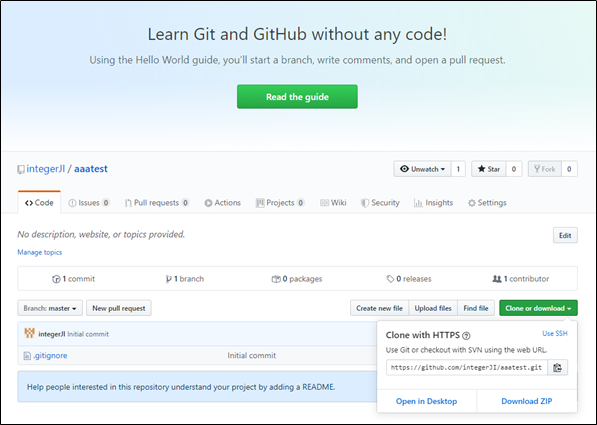The image size is (597, 425).
Task: Click the Settings tab gear icon
Action: coord(472,203)
